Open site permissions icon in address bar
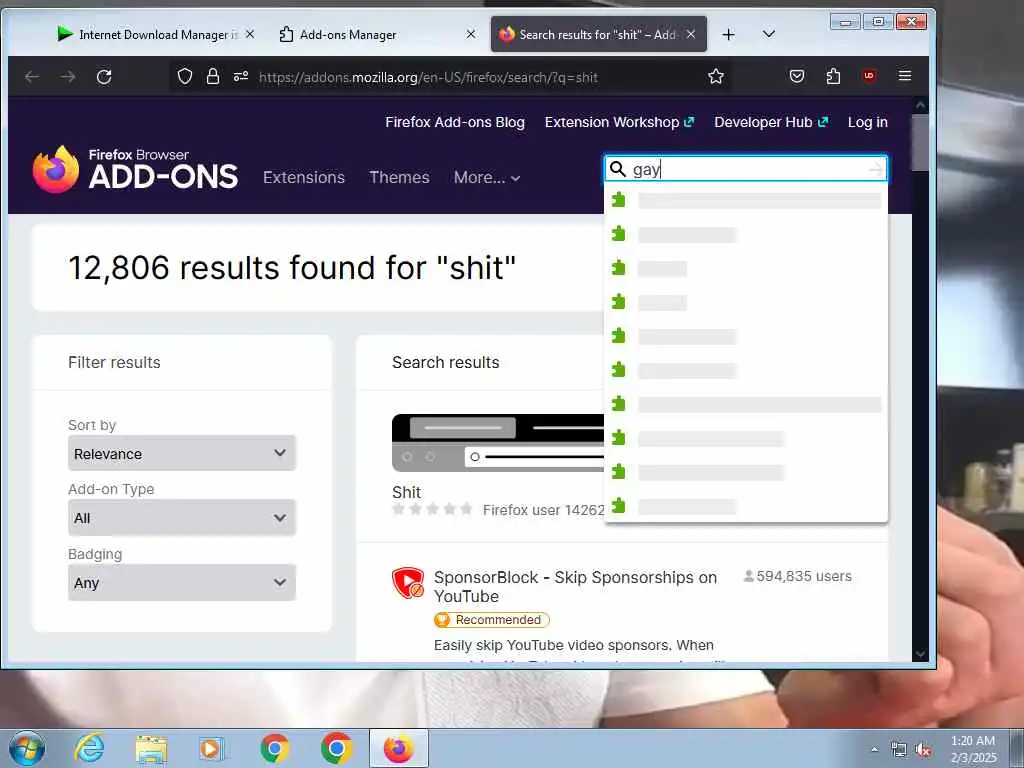The image size is (1024, 768). (x=241, y=76)
